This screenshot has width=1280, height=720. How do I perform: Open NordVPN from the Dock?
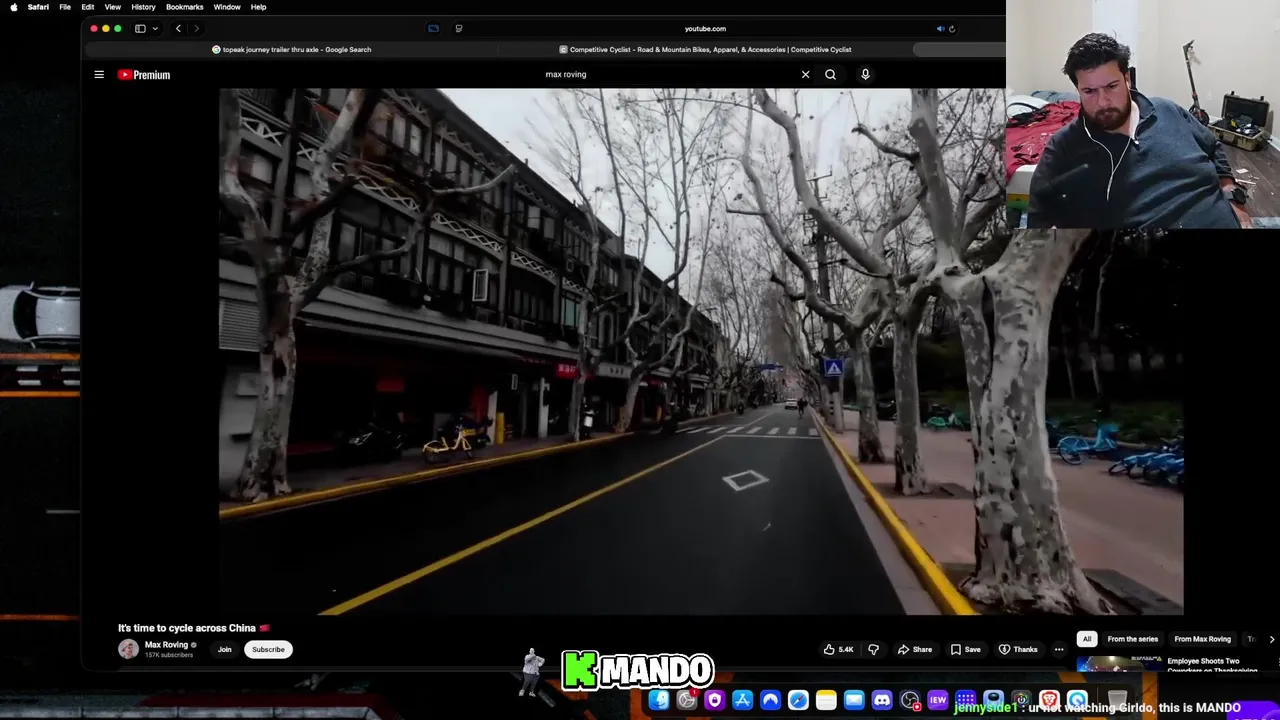pyautogui.click(x=770, y=700)
